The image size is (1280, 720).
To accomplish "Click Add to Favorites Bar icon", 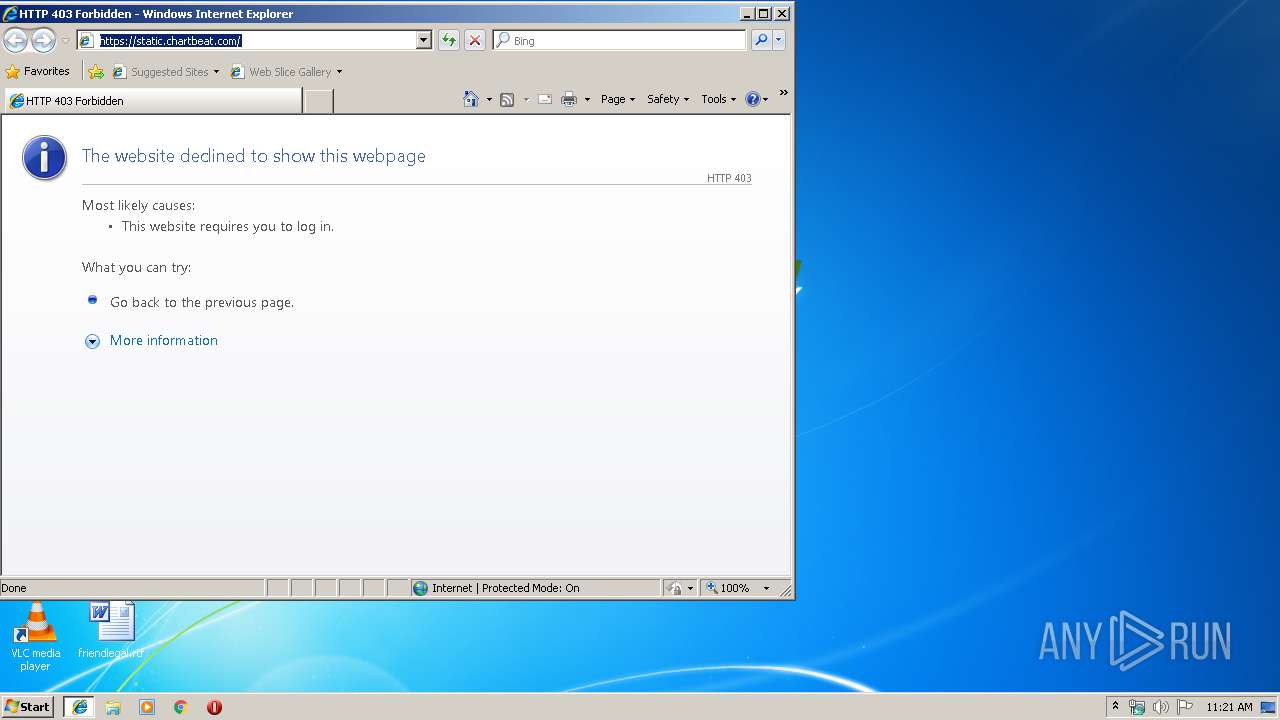I will point(96,72).
